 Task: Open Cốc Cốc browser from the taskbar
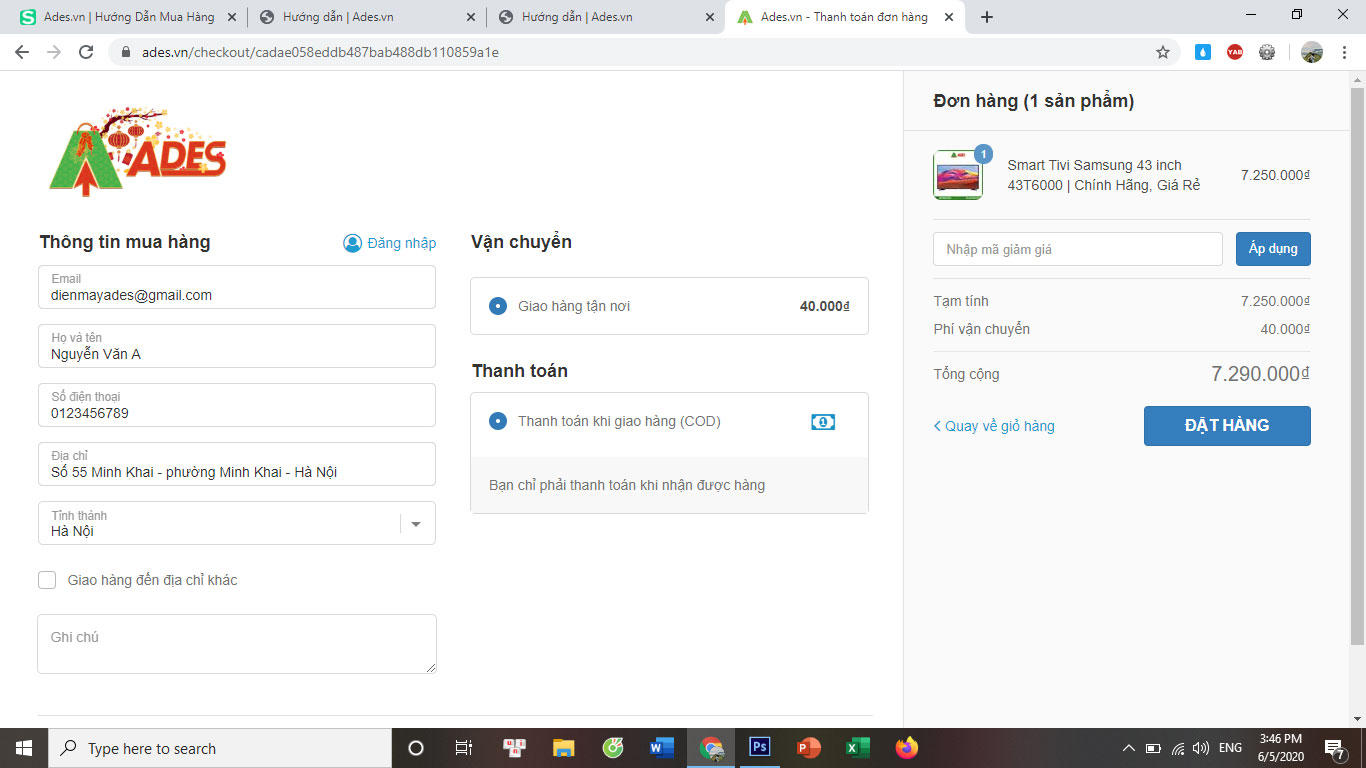(x=613, y=748)
